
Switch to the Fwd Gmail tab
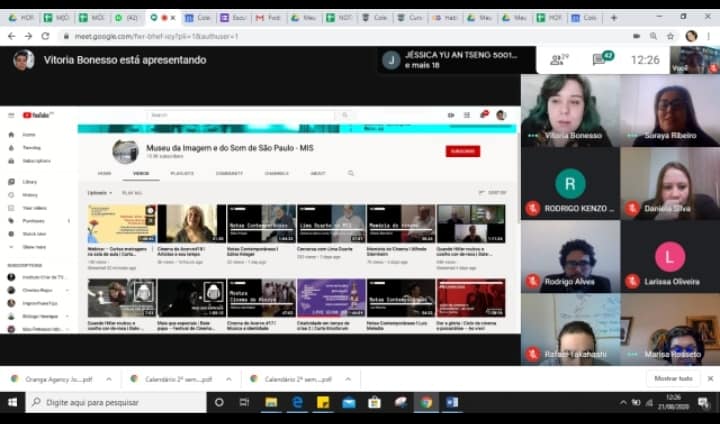[x=267, y=17]
